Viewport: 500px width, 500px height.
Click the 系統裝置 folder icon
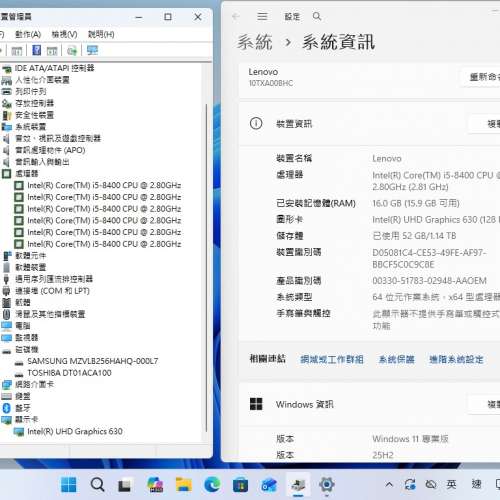pos(7,127)
